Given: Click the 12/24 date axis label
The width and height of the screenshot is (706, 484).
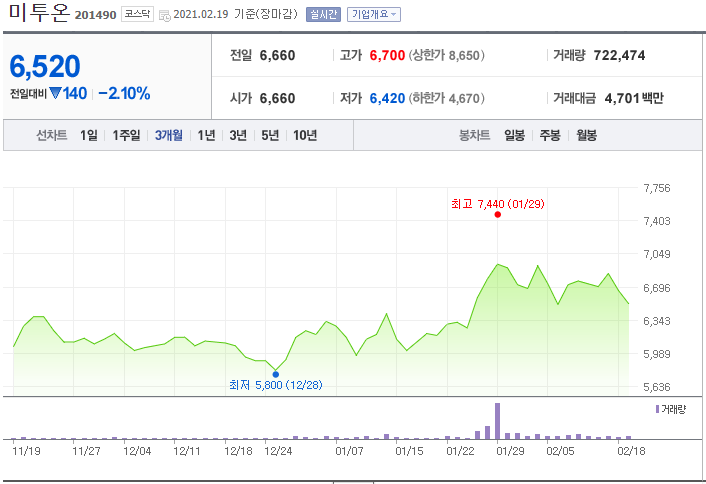Looking at the screenshot, I should click(x=278, y=451).
